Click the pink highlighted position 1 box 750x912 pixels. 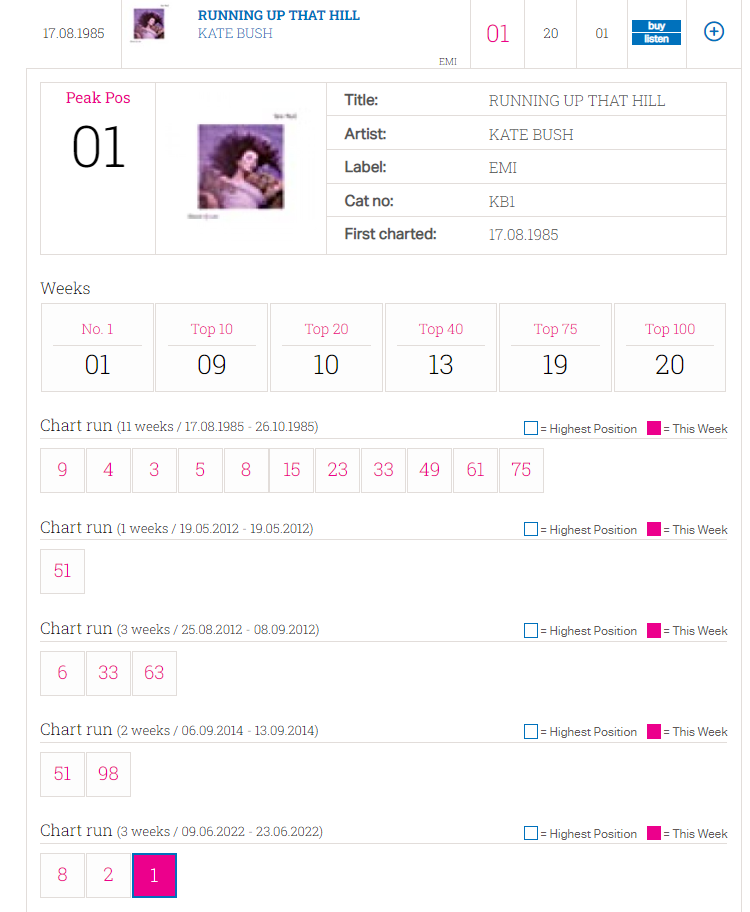click(154, 875)
